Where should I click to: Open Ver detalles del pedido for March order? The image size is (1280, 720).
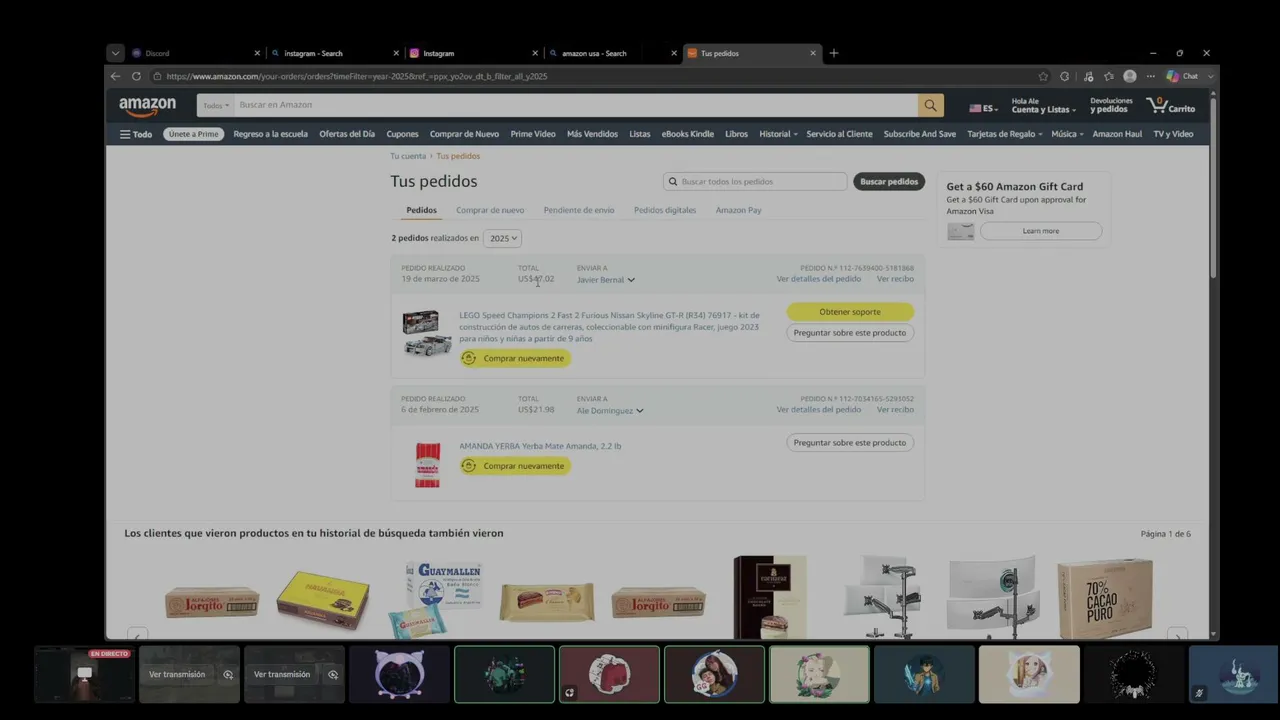[819, 279]
